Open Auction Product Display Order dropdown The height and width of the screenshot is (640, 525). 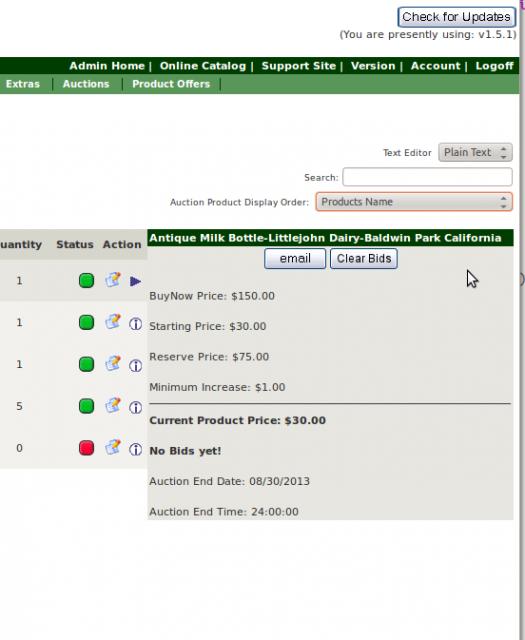[x=414, y=202]
